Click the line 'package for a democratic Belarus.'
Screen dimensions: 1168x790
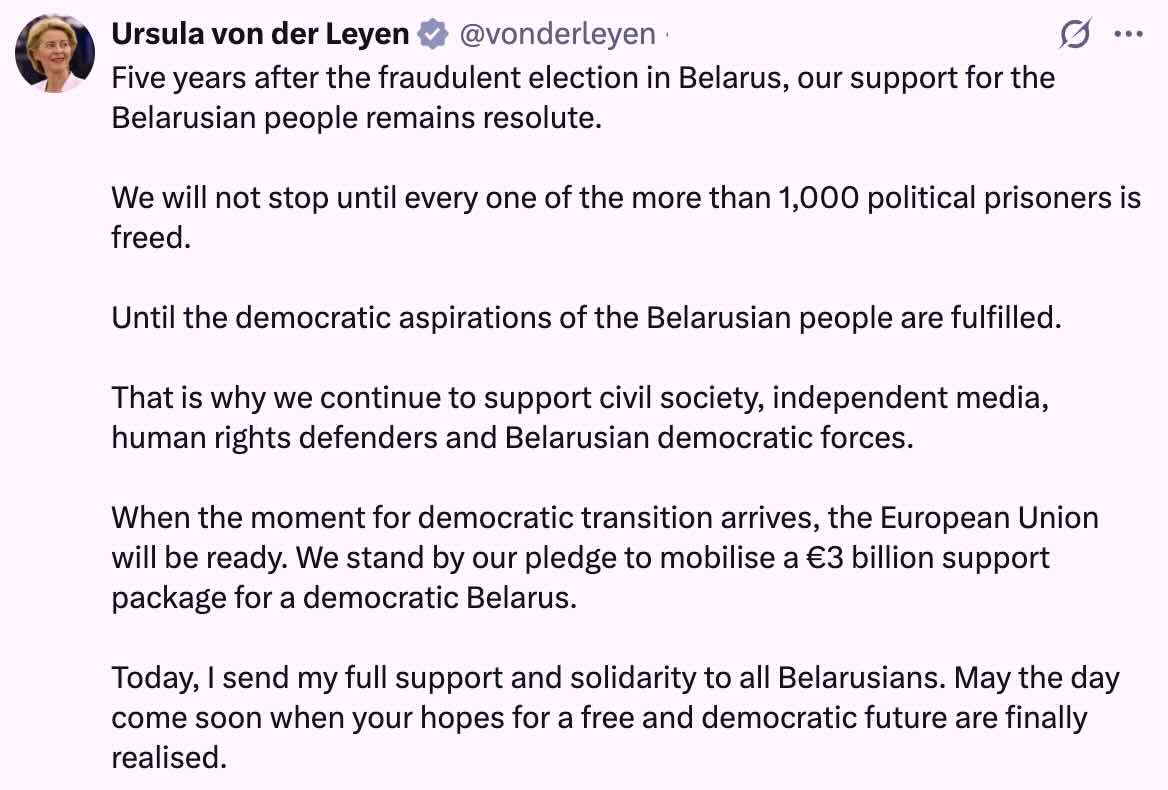(x=344, y=598)
